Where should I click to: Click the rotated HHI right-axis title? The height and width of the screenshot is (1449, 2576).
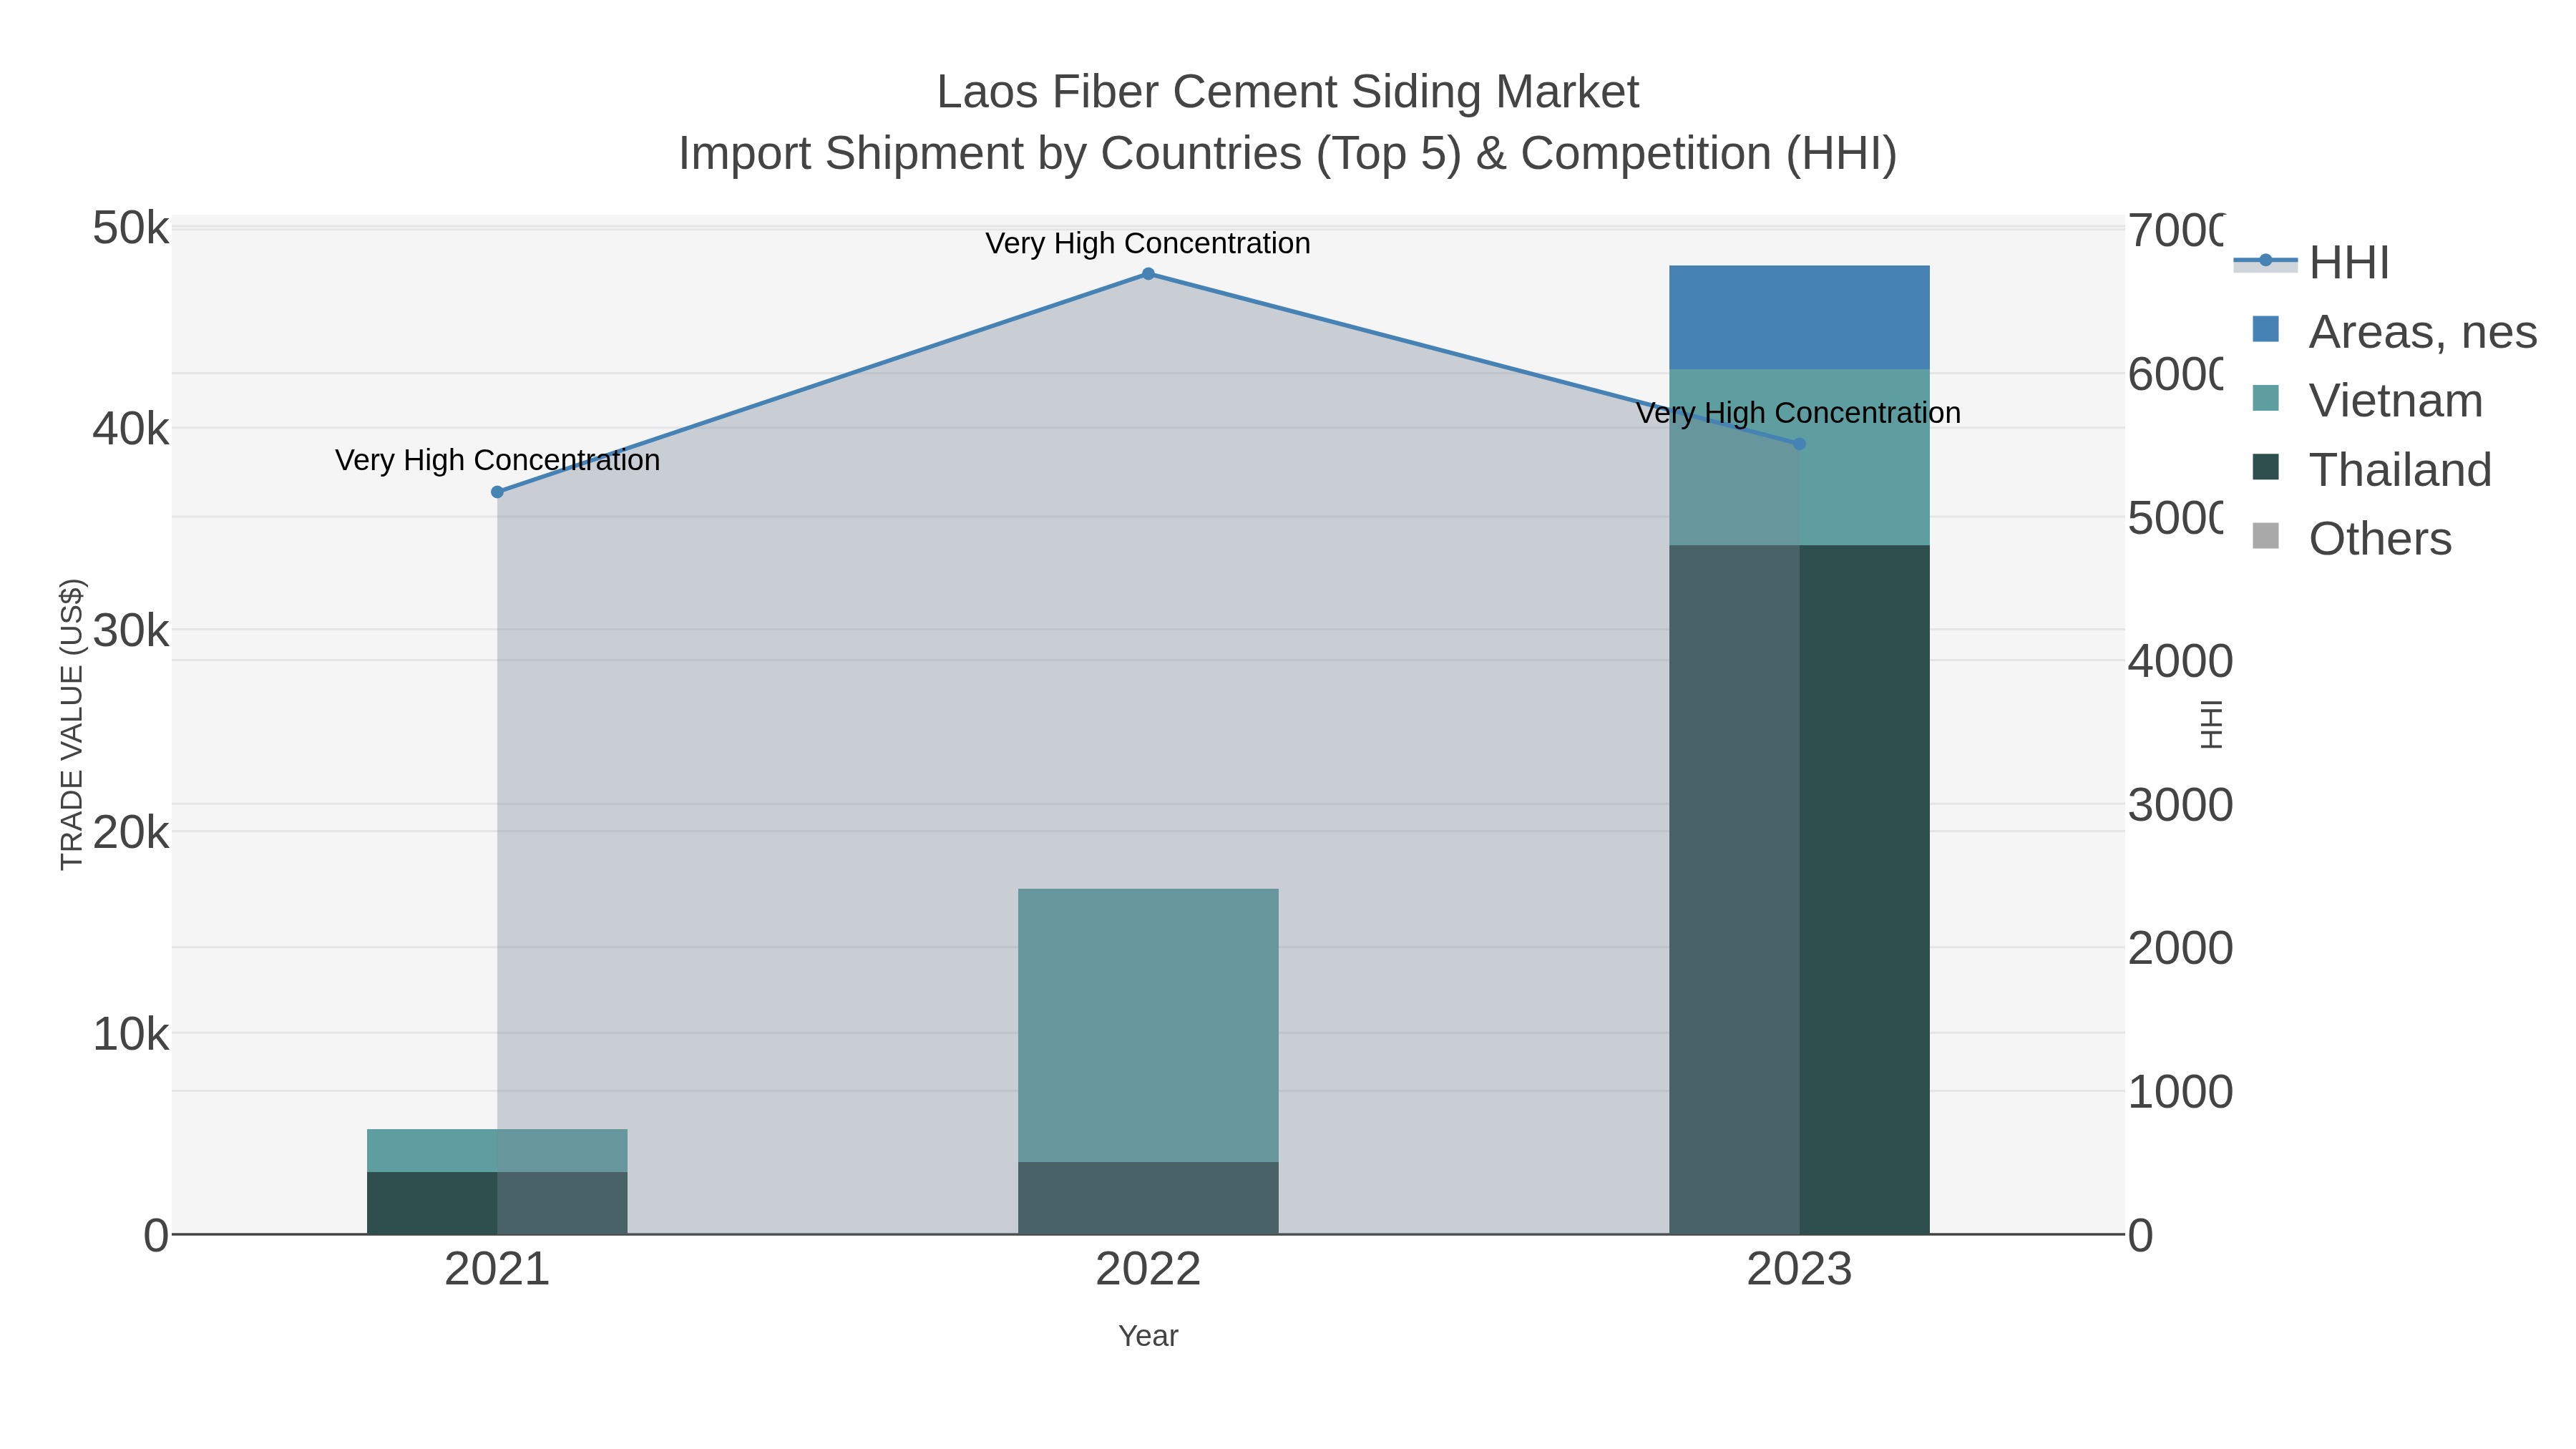pos(2211,724)
